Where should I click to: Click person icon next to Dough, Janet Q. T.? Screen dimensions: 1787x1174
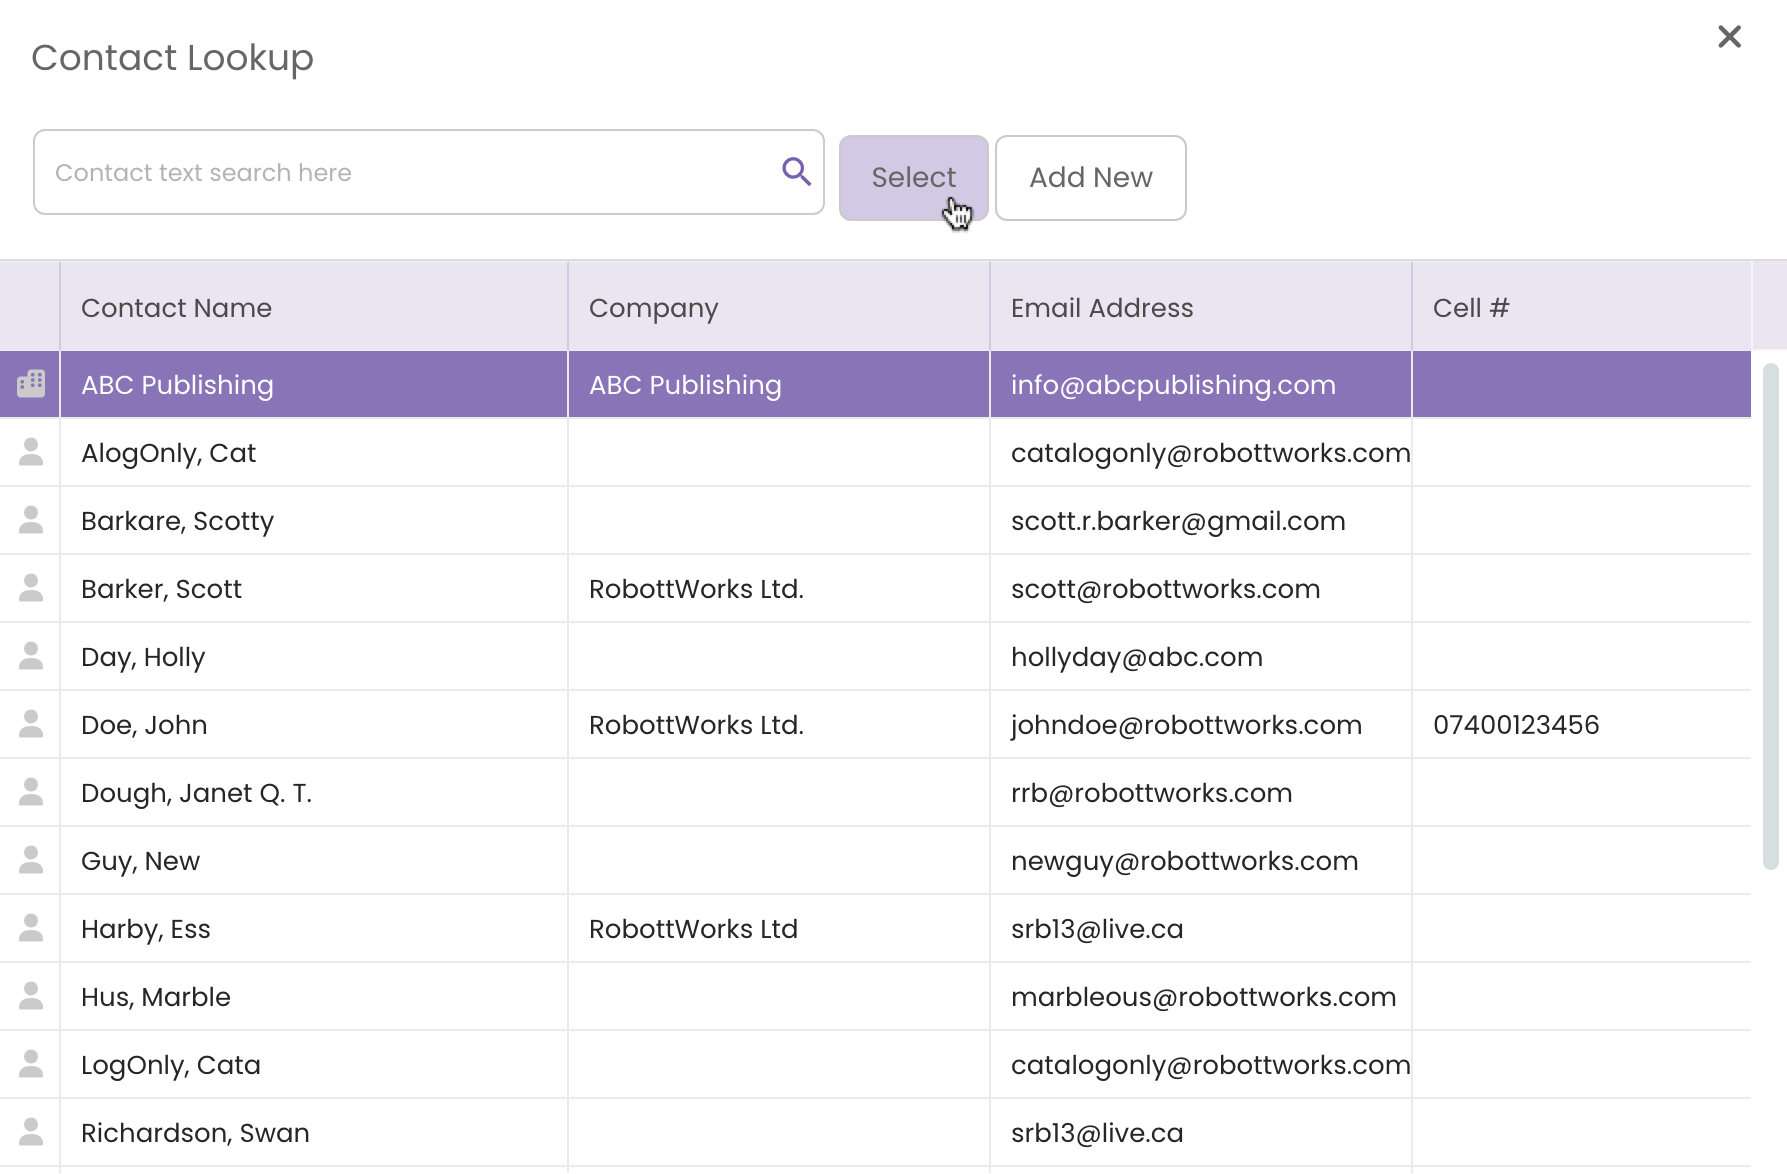(x=31, y=792)
